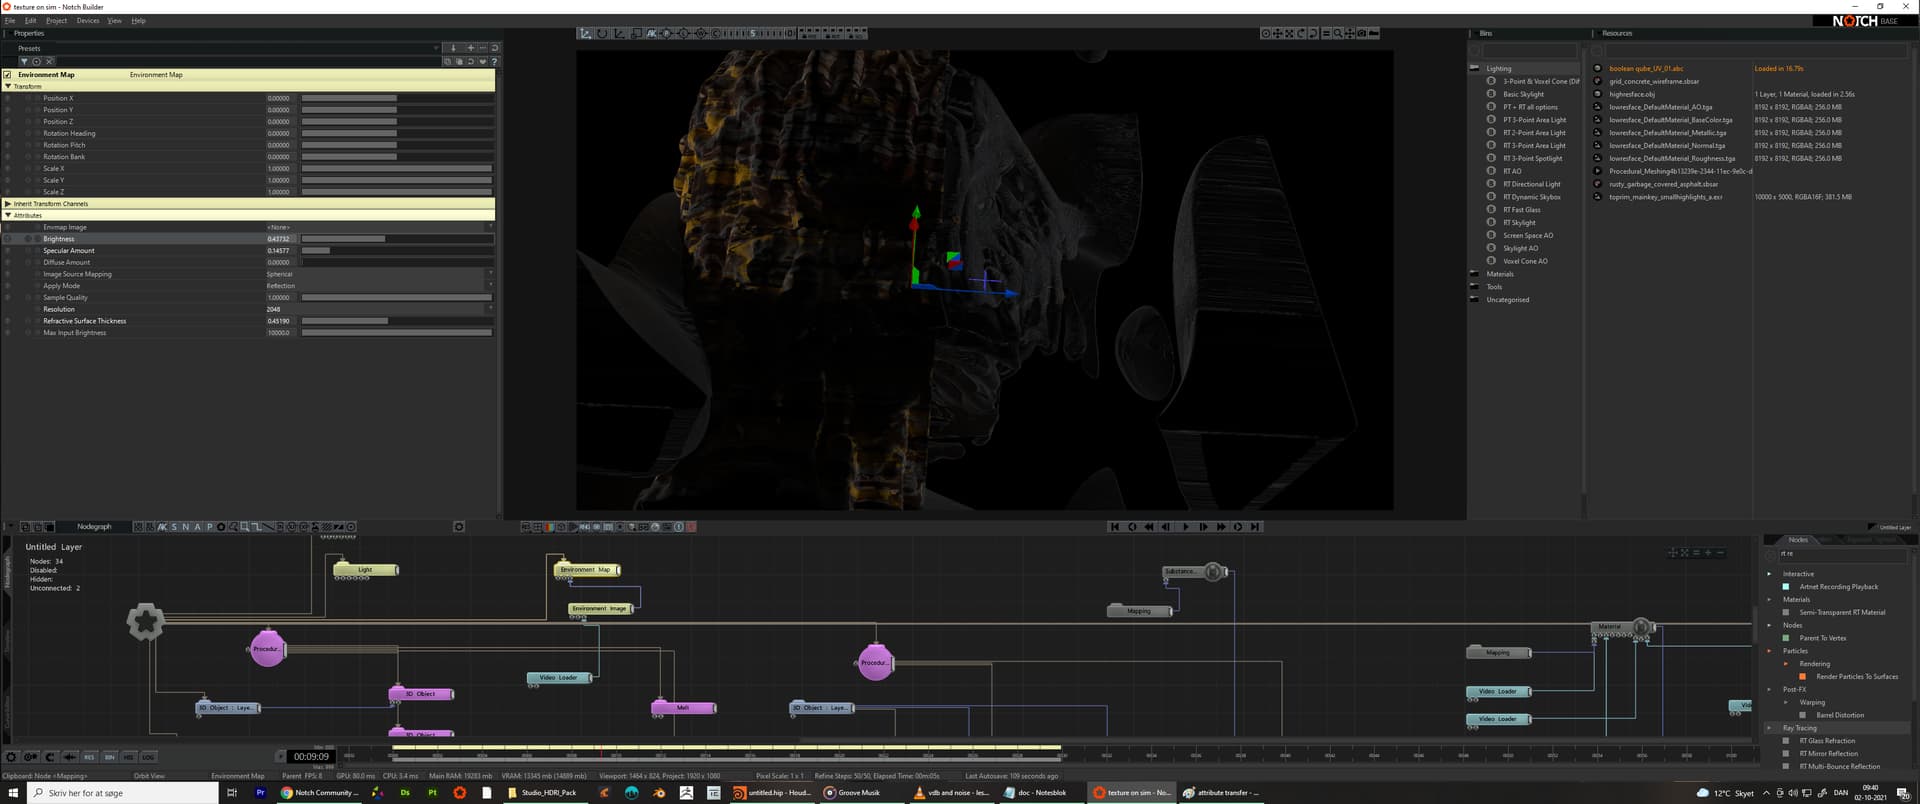The width and height of the screenshot is (1920, 804).
Task: Jump to start of timeline
Action: [x=1115, y=527]
